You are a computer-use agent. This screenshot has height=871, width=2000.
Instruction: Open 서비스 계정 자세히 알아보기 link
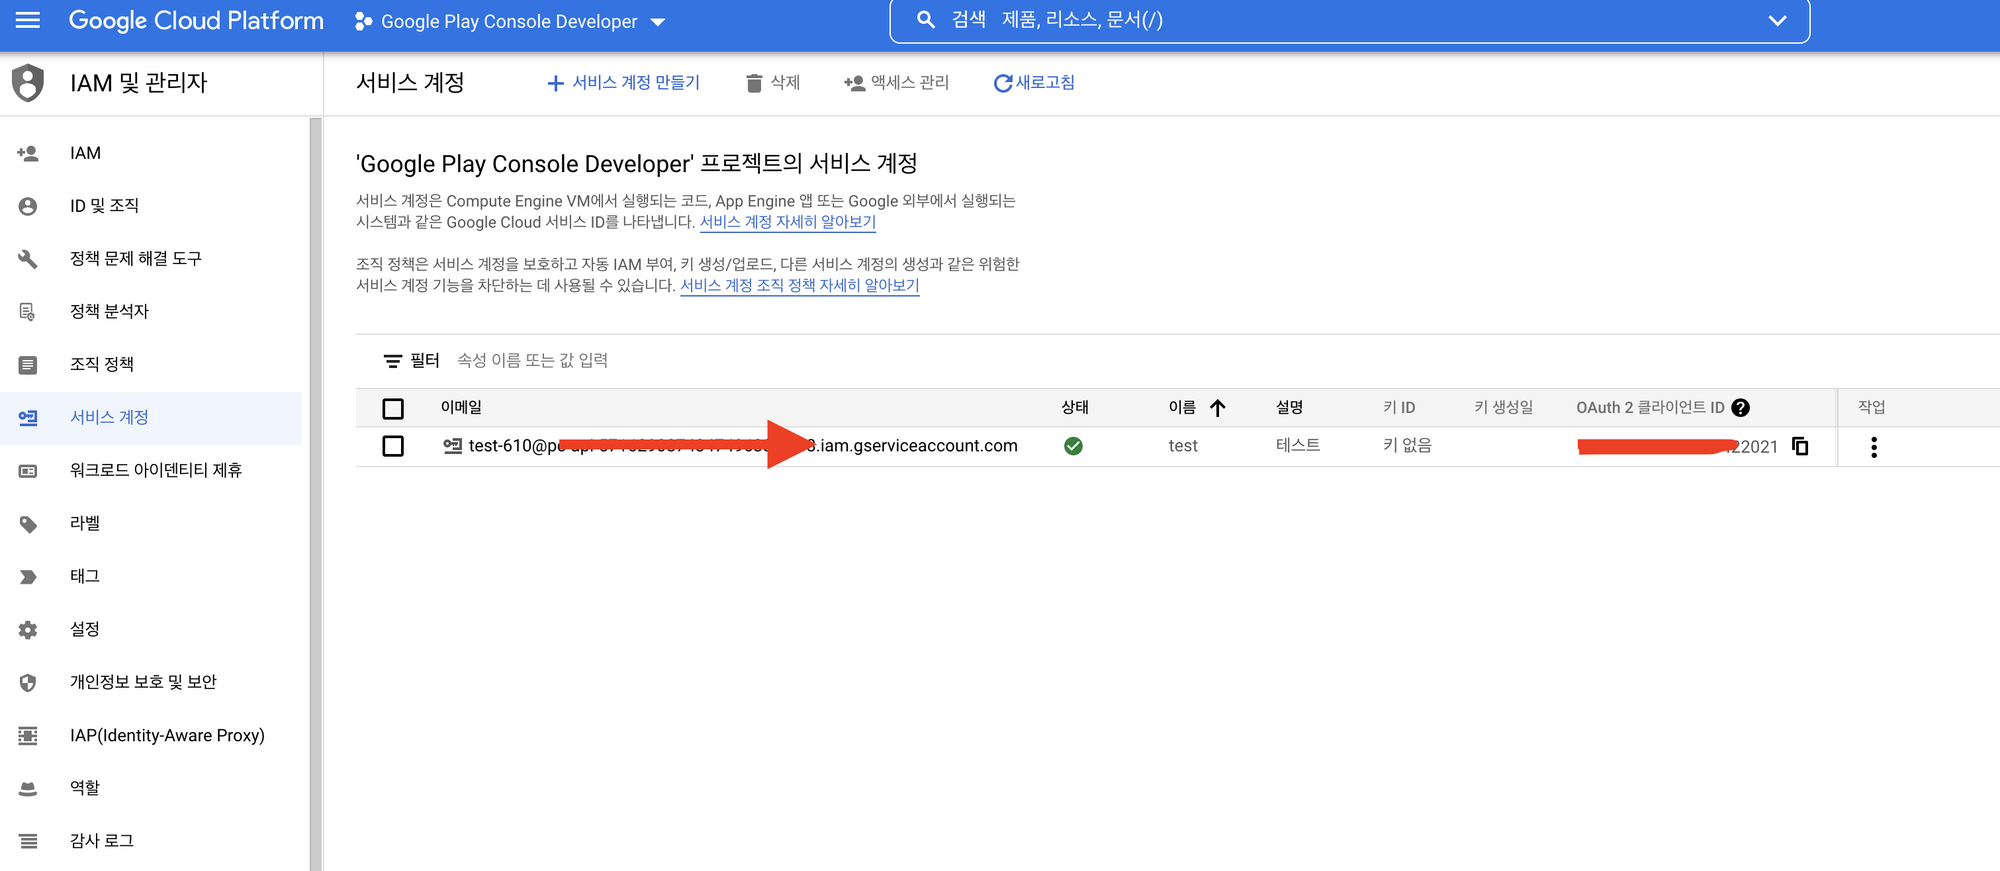pos(788,222)
